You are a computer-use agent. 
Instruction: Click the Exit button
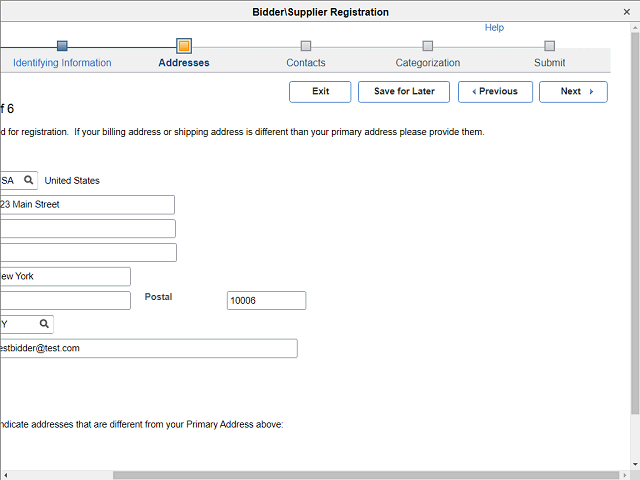(x=320, y=91)
